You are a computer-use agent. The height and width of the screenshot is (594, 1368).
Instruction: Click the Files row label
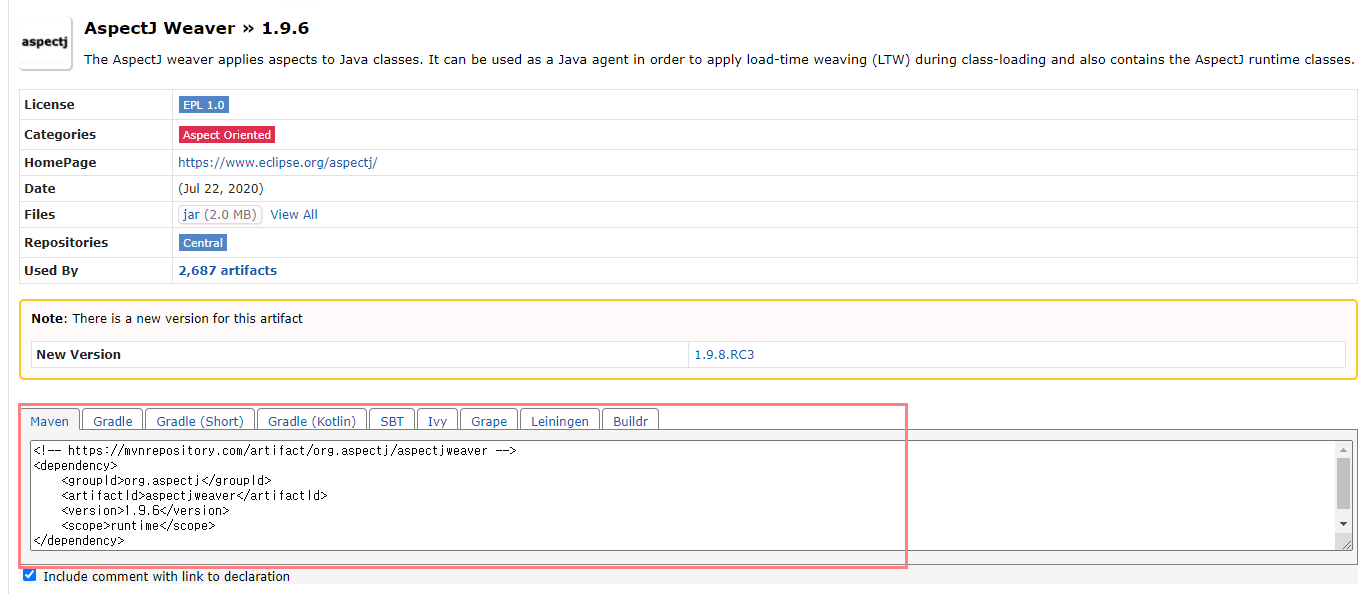[40, 214]
